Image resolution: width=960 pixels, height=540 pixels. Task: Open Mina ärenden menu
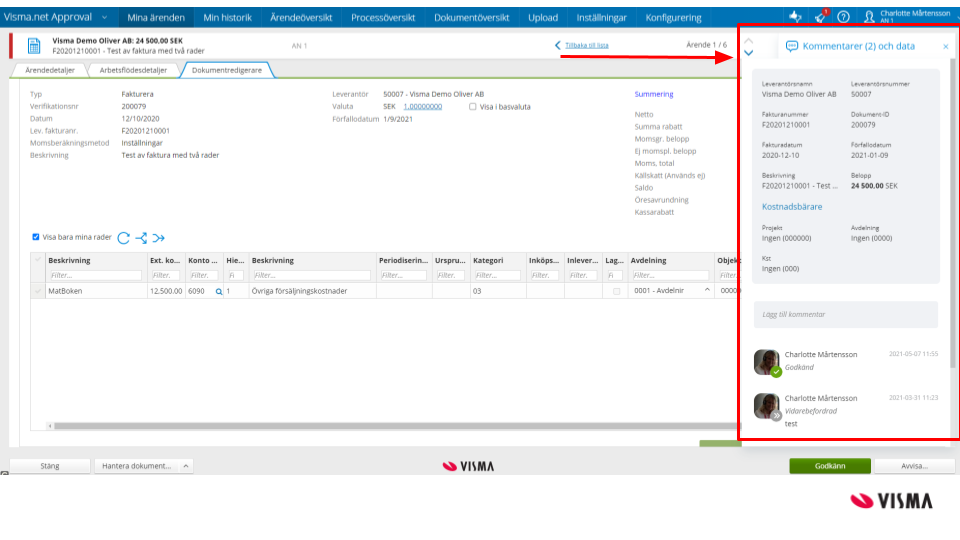coord(156,18)
